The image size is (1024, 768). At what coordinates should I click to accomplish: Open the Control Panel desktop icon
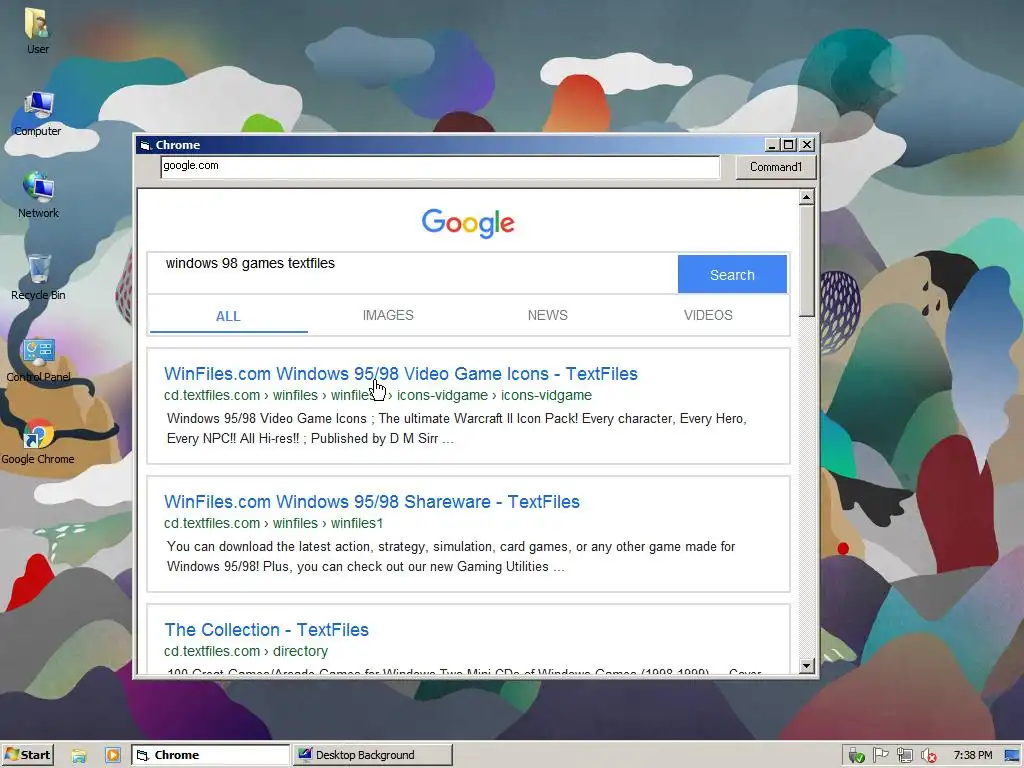click(x=38, y=359)
